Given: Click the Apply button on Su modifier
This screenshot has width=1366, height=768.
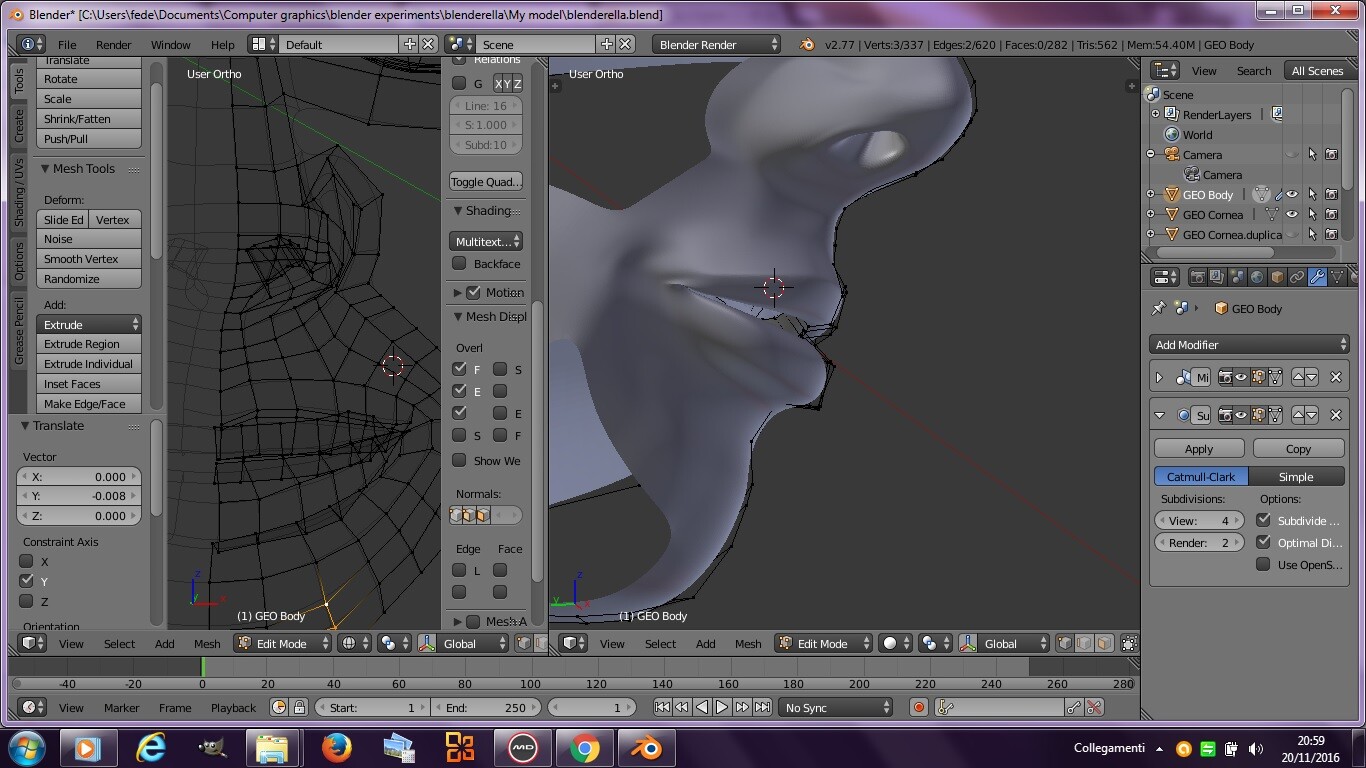Looking at the screenshot, I should [1199, 449].
